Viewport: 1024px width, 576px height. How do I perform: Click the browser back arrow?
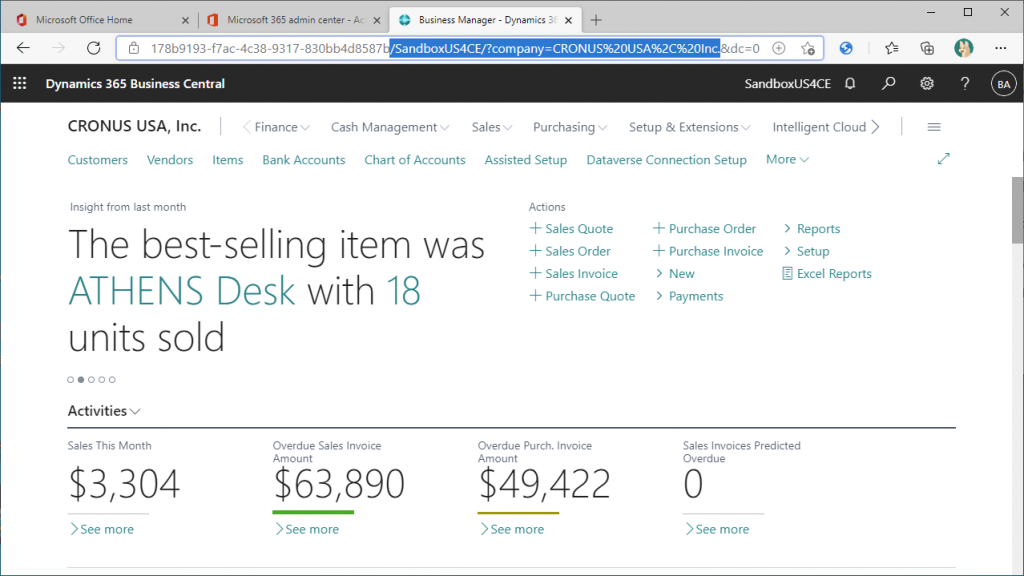24,48
